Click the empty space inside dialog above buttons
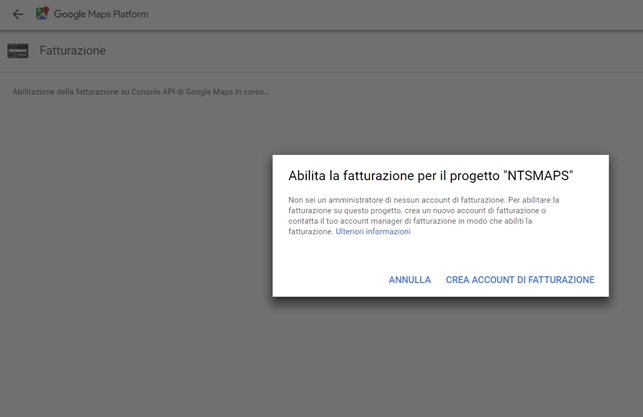Image resolution: width=643 pixels, height=417 pixels. [440, 255]
